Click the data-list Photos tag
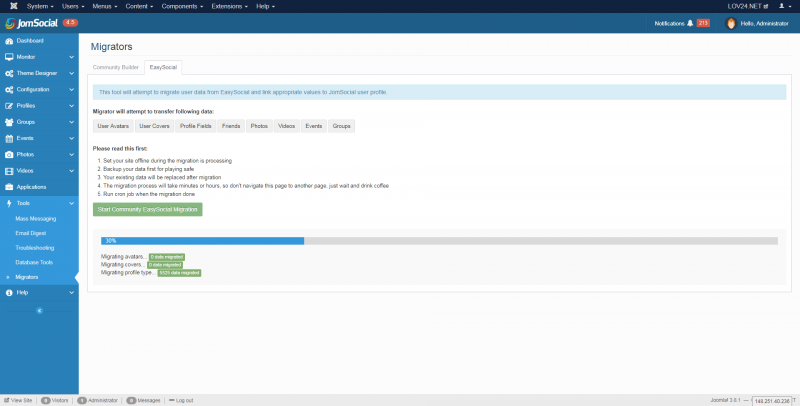This screenshot has height=406, width=800. 259,126
